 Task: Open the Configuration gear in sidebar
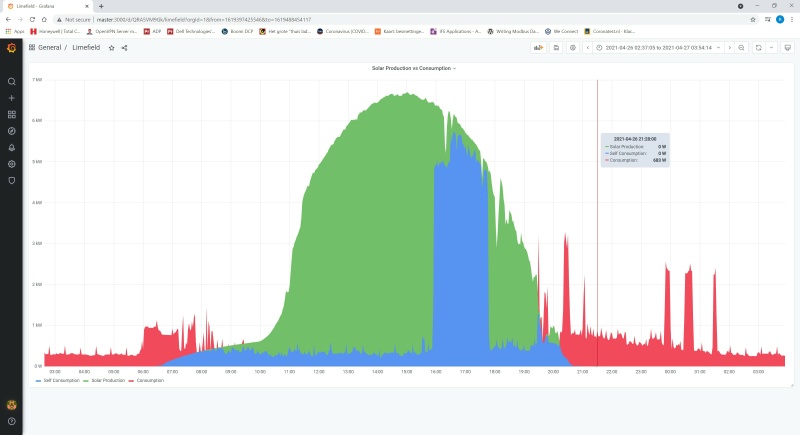point(11,164)
